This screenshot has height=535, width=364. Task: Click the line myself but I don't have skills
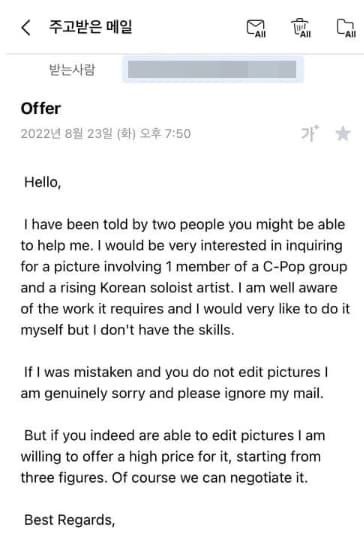tap(128, 330)
